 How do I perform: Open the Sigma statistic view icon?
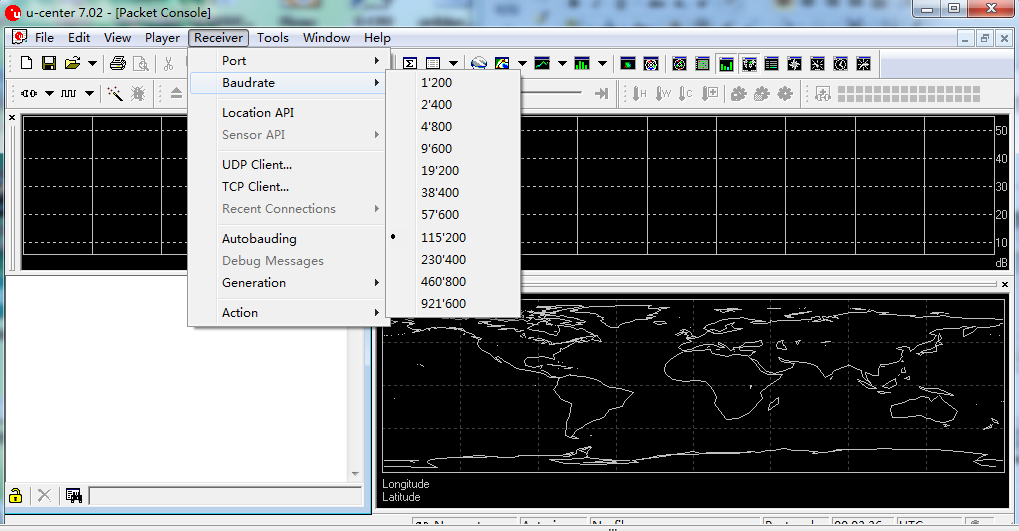coord(409,63)
